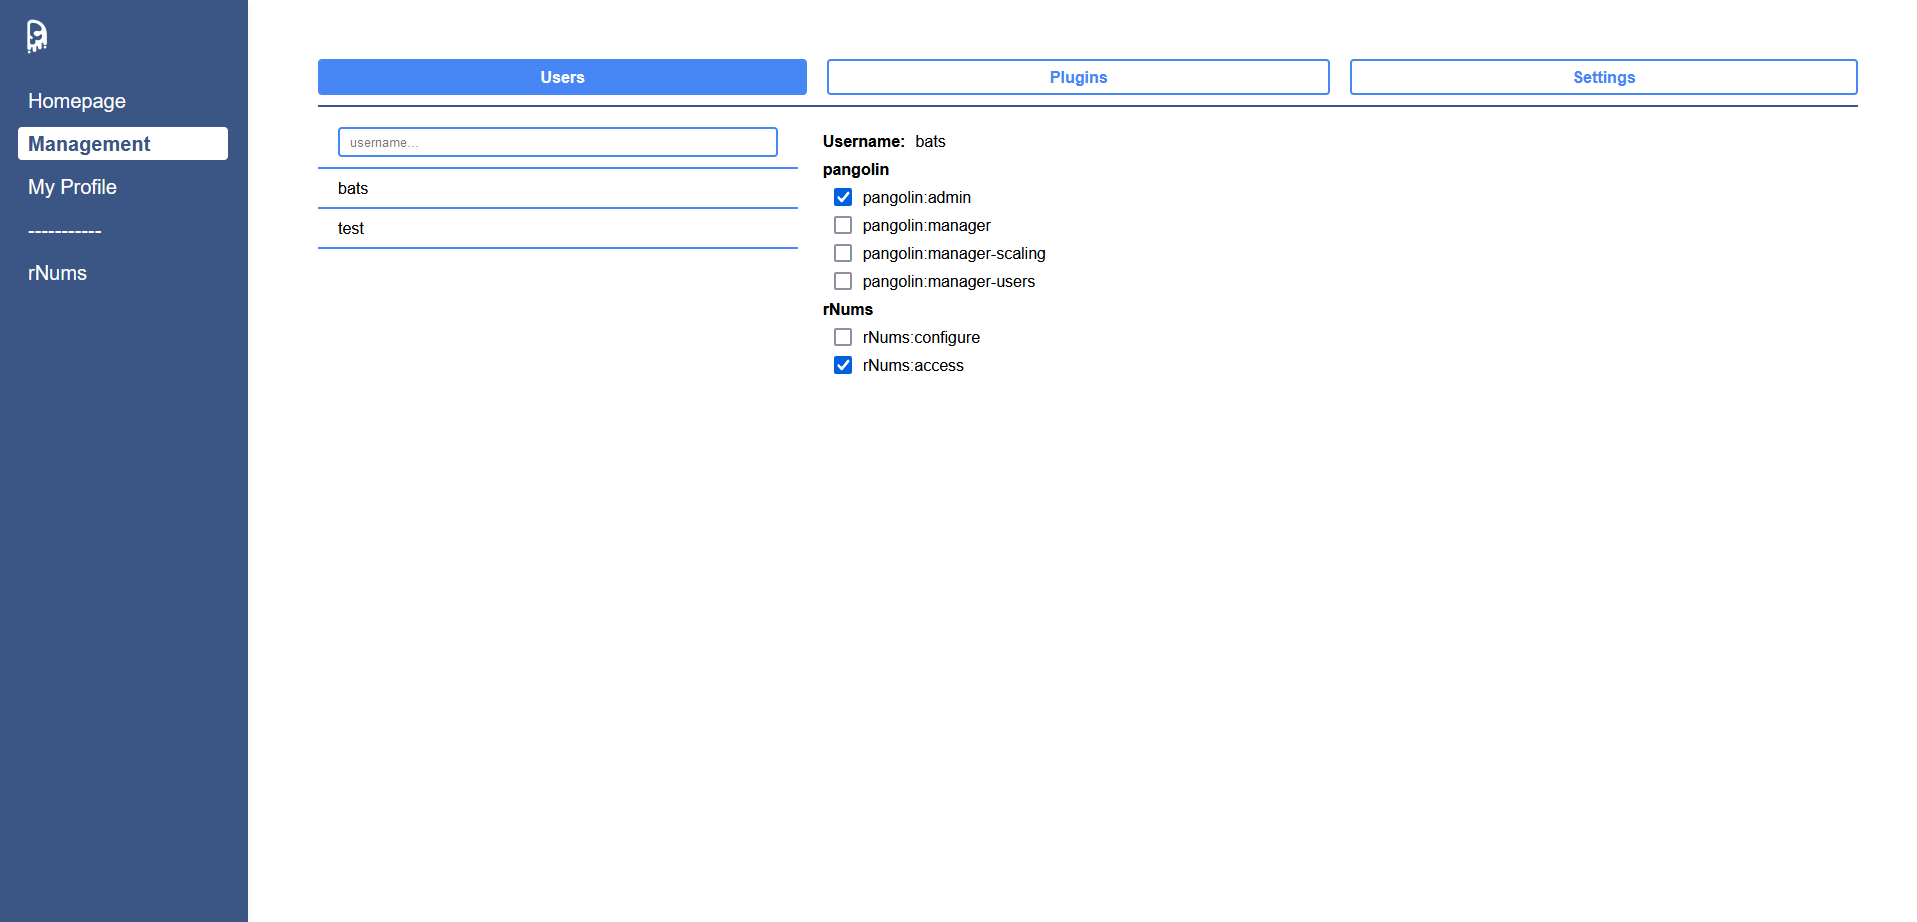Tick the pangolin:manager-scaling checkbox
1917x922 pixels.
[843, 253]
